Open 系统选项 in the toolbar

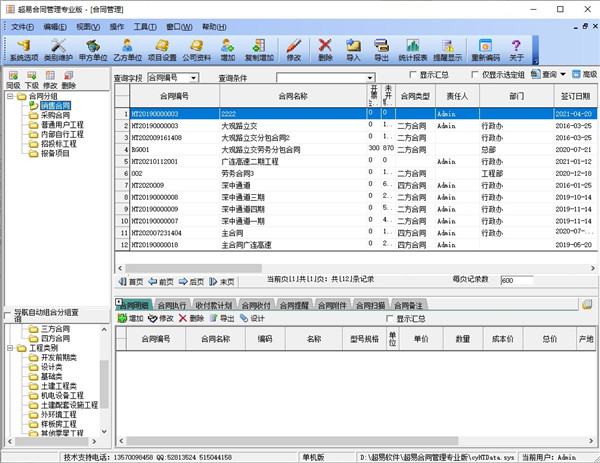(24, 50)
